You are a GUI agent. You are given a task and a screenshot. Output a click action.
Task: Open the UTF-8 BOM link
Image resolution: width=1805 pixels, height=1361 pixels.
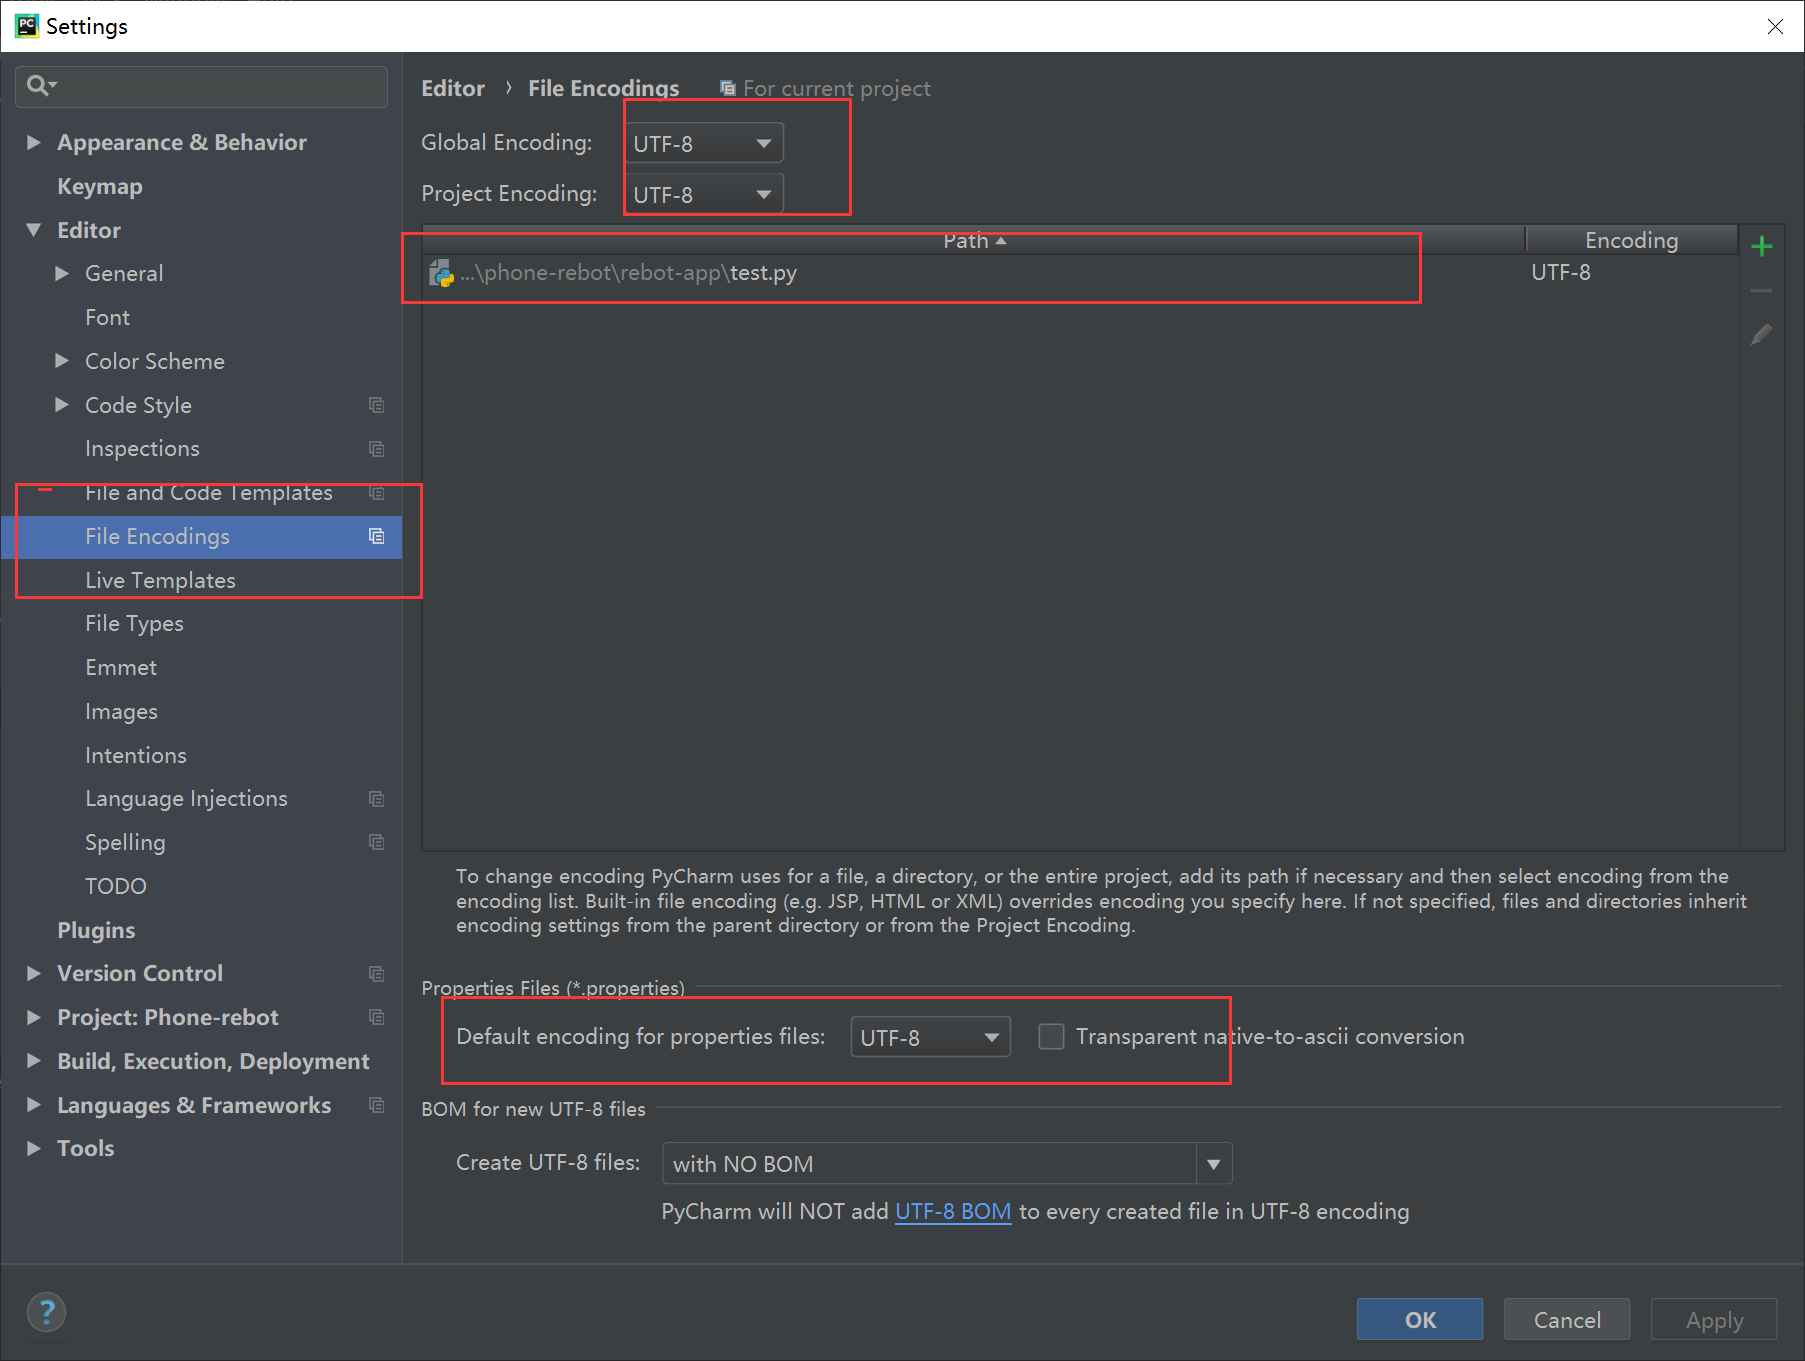(x=953, y=1212)
